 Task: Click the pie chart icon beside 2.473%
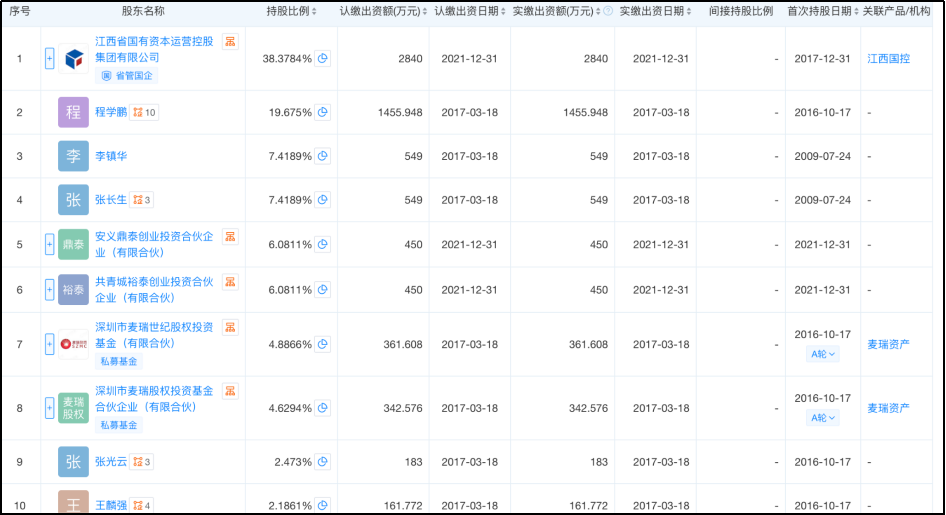[323, 462]
